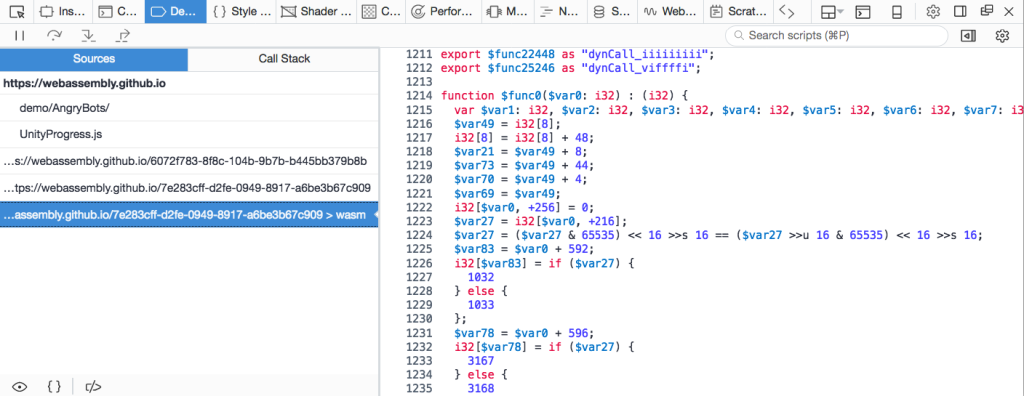1024x396 pixels.
Task: Switch to the Call Stack pane
Action: (x=283, y=59)
